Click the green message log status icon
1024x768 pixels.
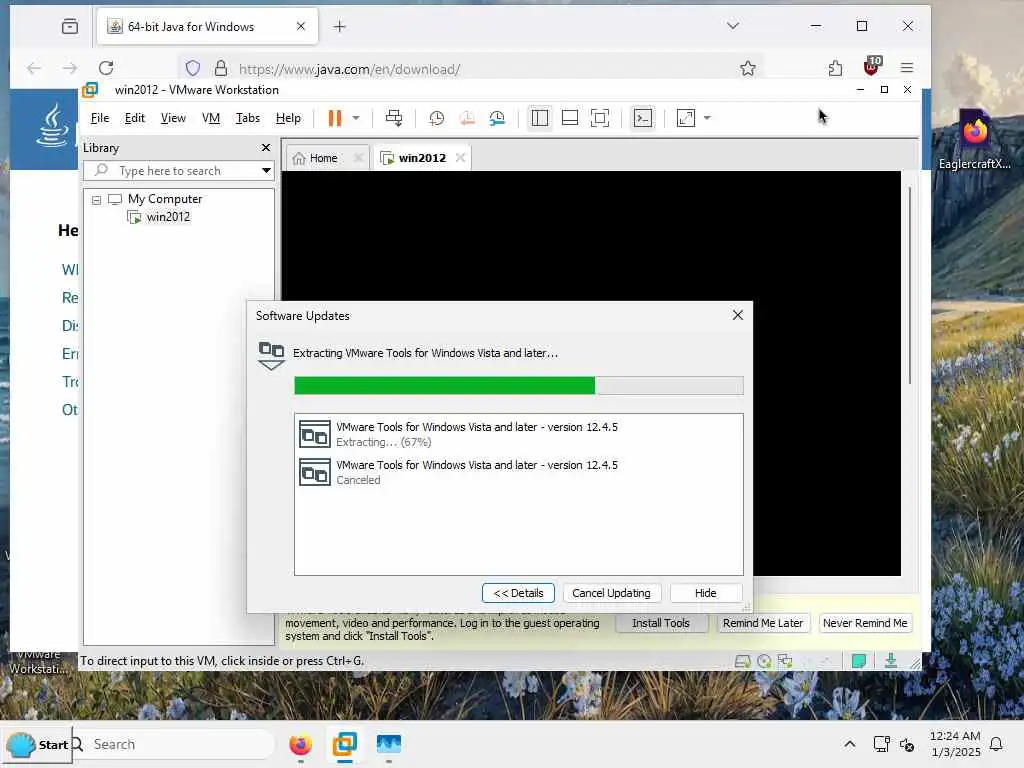pos(859,662)
